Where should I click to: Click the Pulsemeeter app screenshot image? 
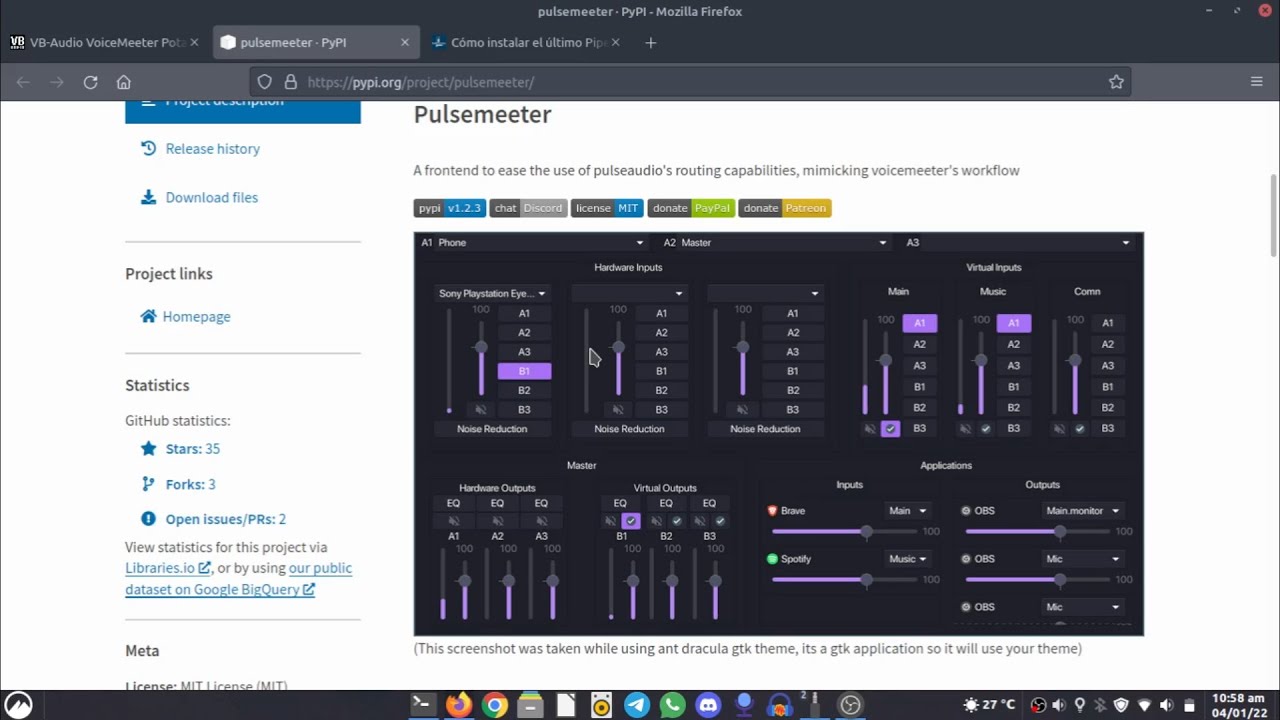(x=778, y=434)
